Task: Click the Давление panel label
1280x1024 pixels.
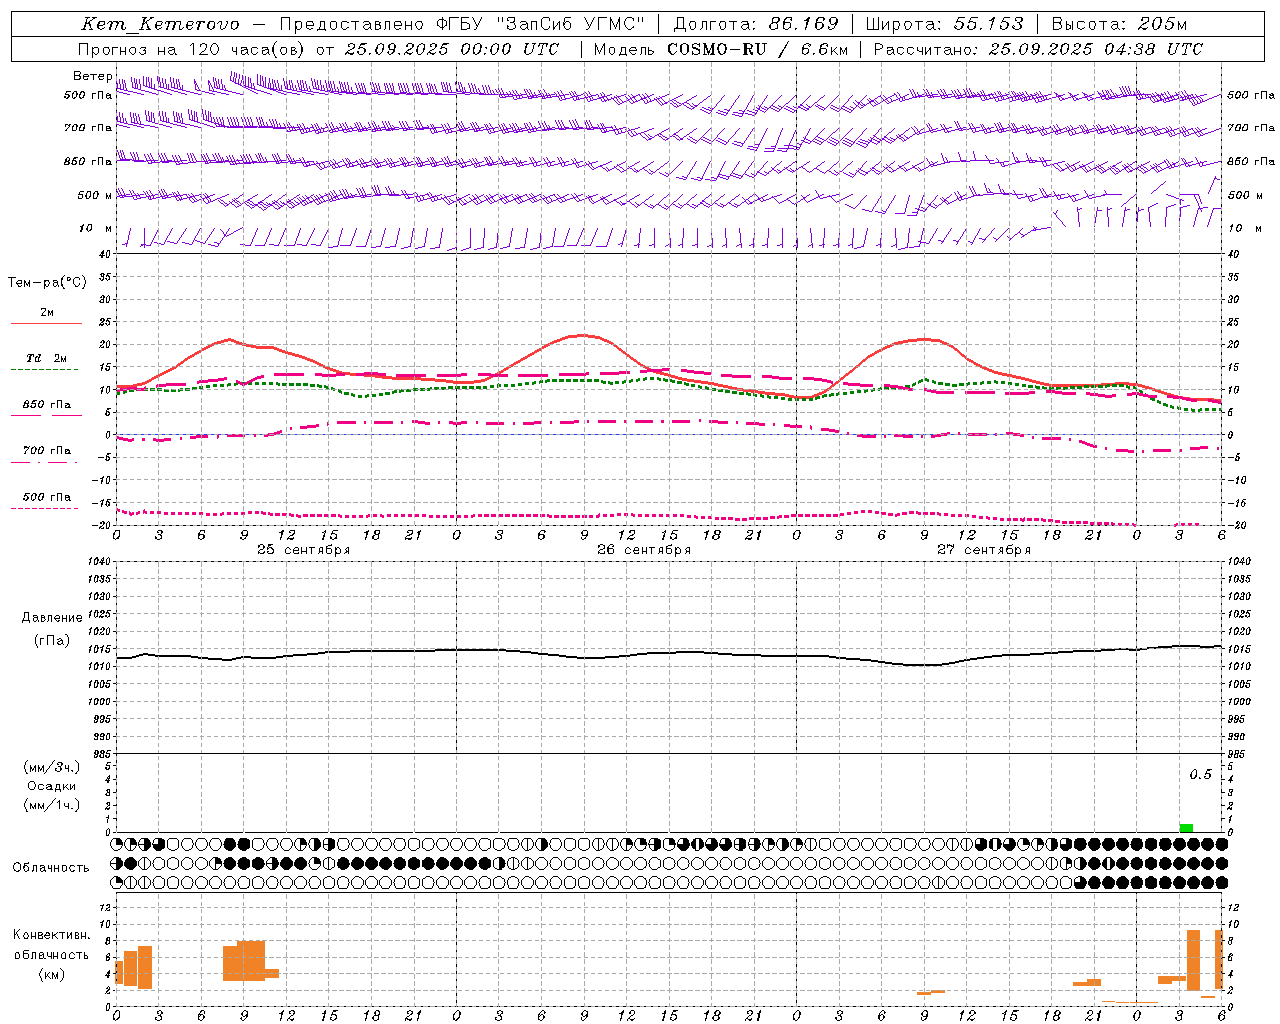Action: pos(52,618)
